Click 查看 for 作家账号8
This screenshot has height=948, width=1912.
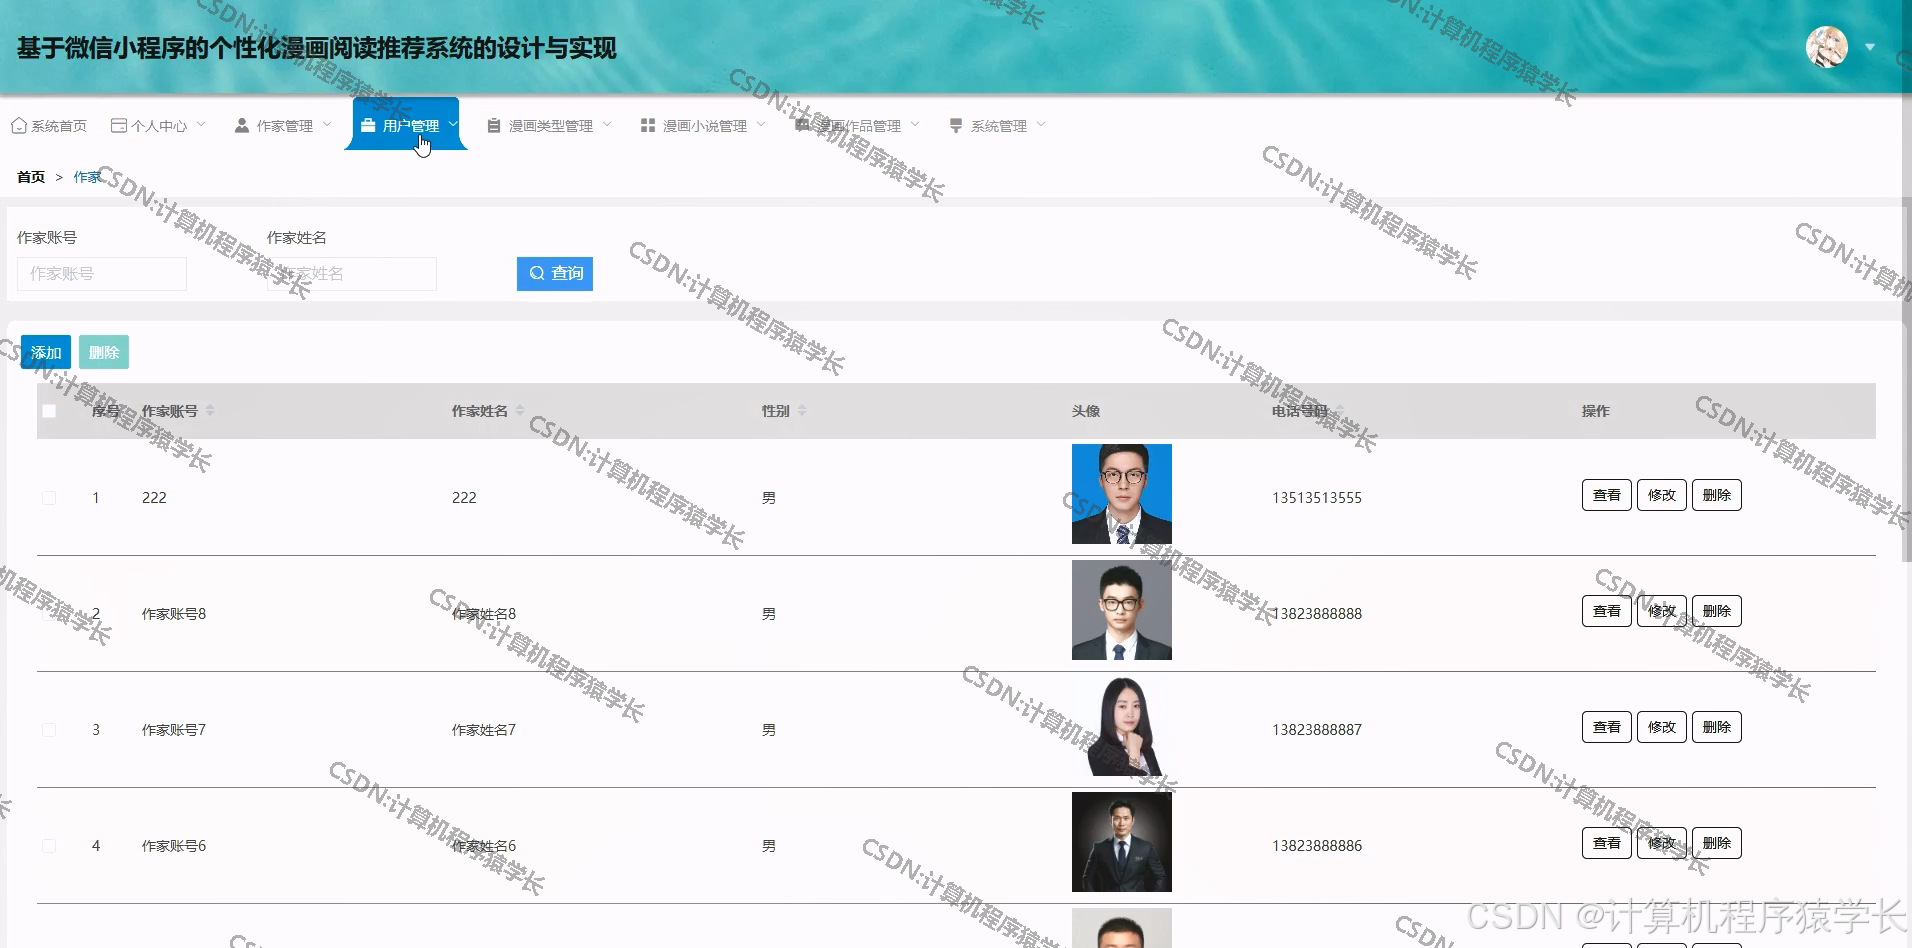(1607, 611)
